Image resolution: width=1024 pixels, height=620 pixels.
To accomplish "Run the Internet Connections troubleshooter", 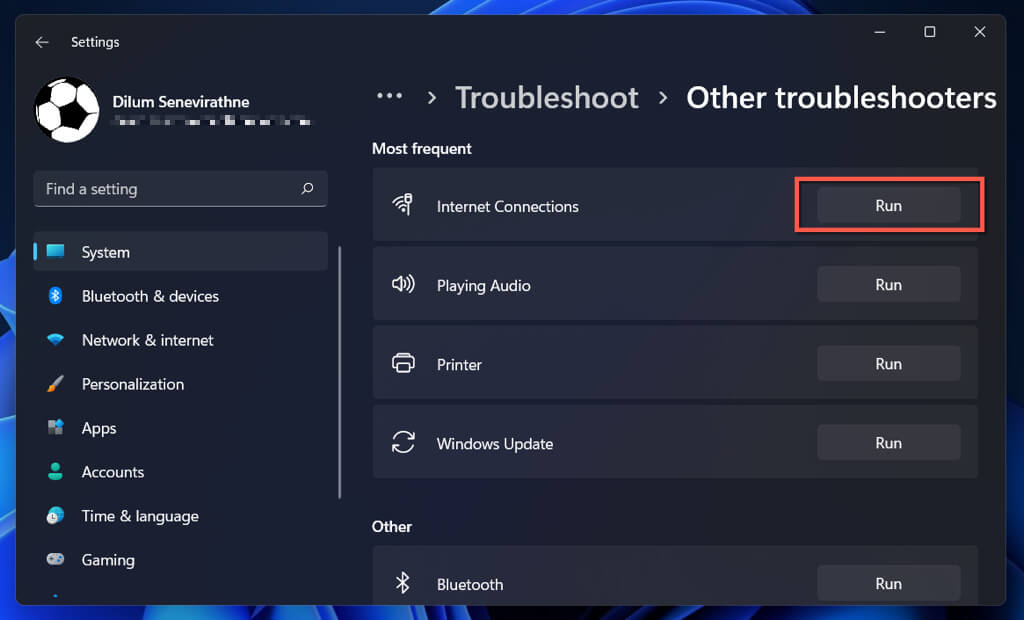I will (x=888, y=206).
